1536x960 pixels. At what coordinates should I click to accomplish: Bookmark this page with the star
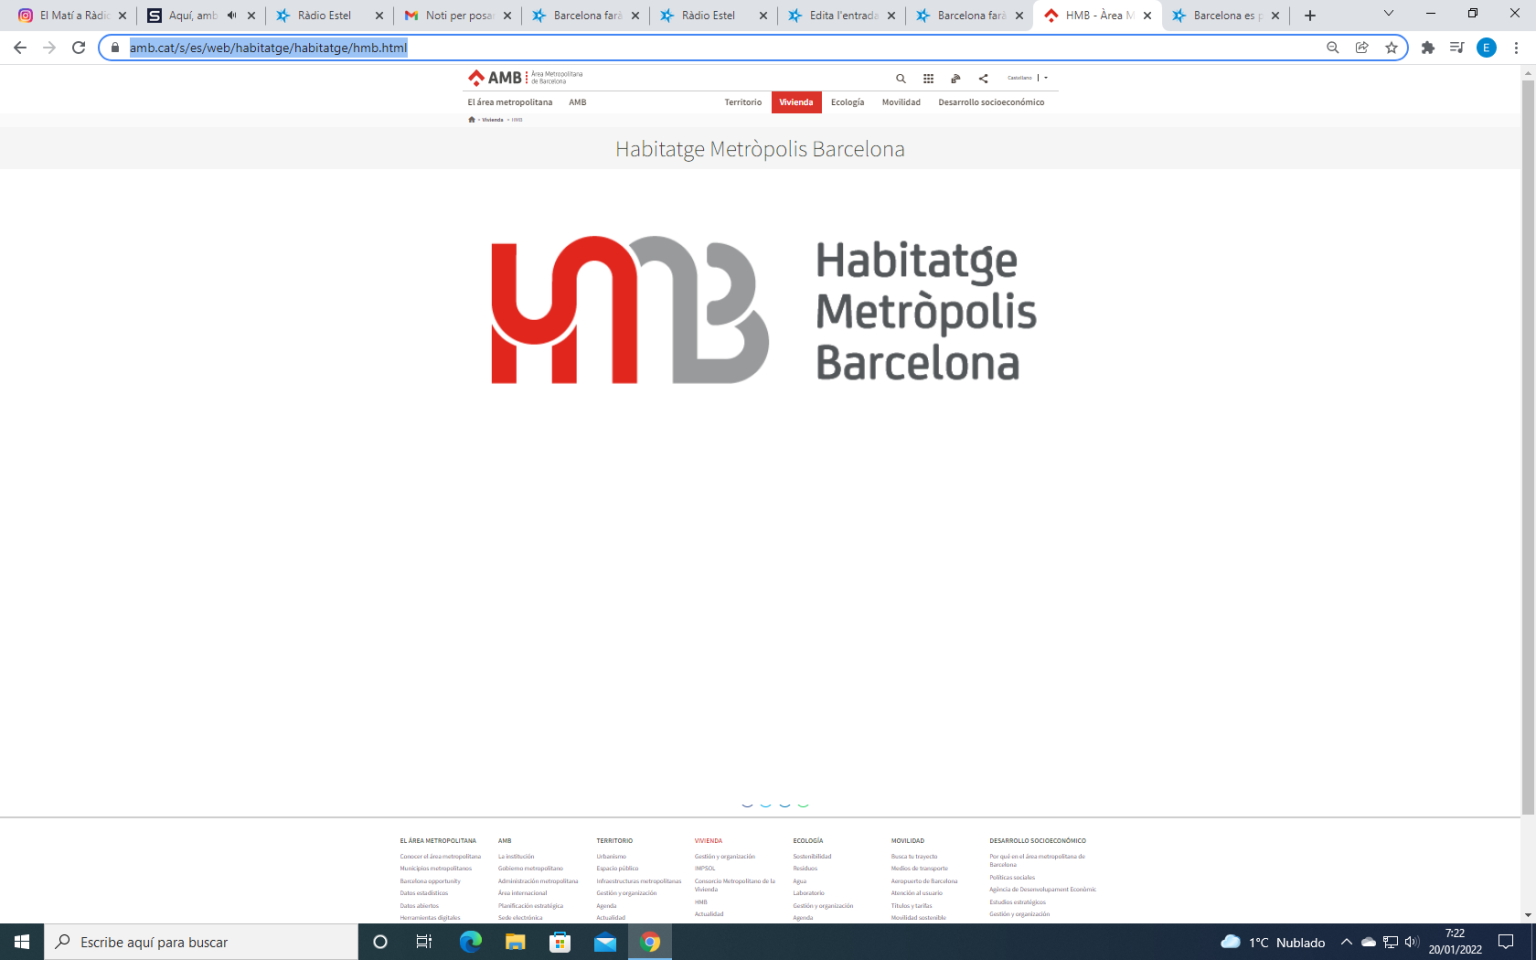point(1391,47)
